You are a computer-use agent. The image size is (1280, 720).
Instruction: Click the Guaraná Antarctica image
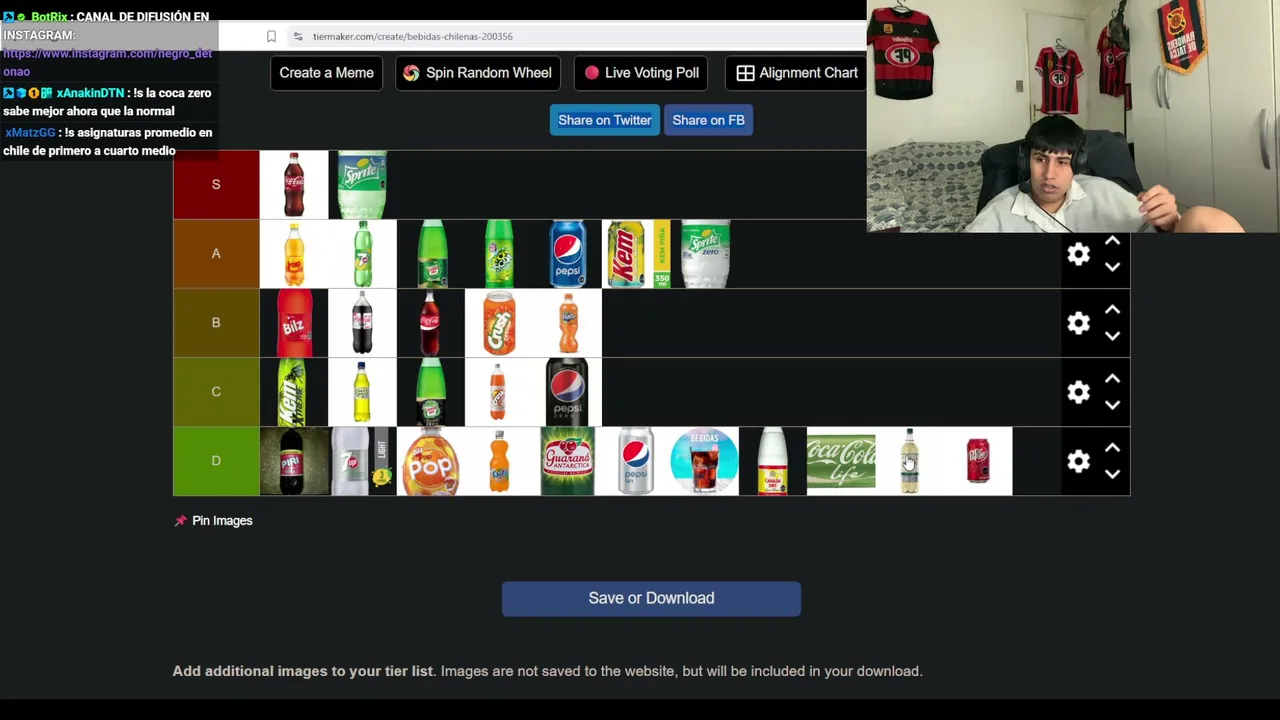pyautogui.click(x=567, y=461)
